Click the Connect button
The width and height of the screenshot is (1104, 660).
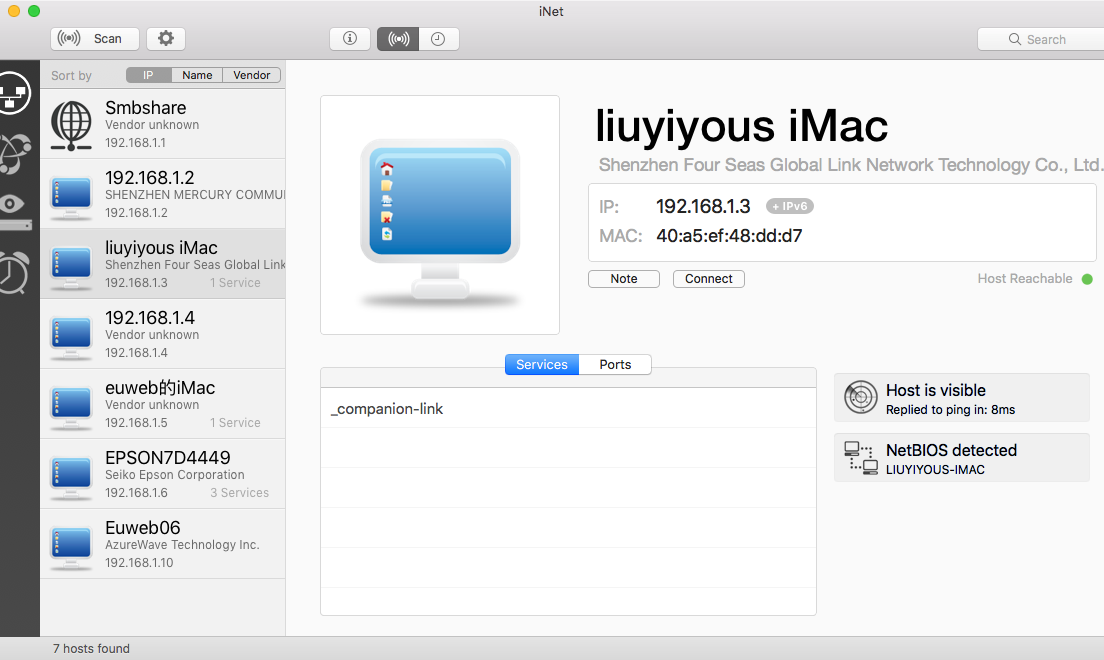click(x=709, y=279)
